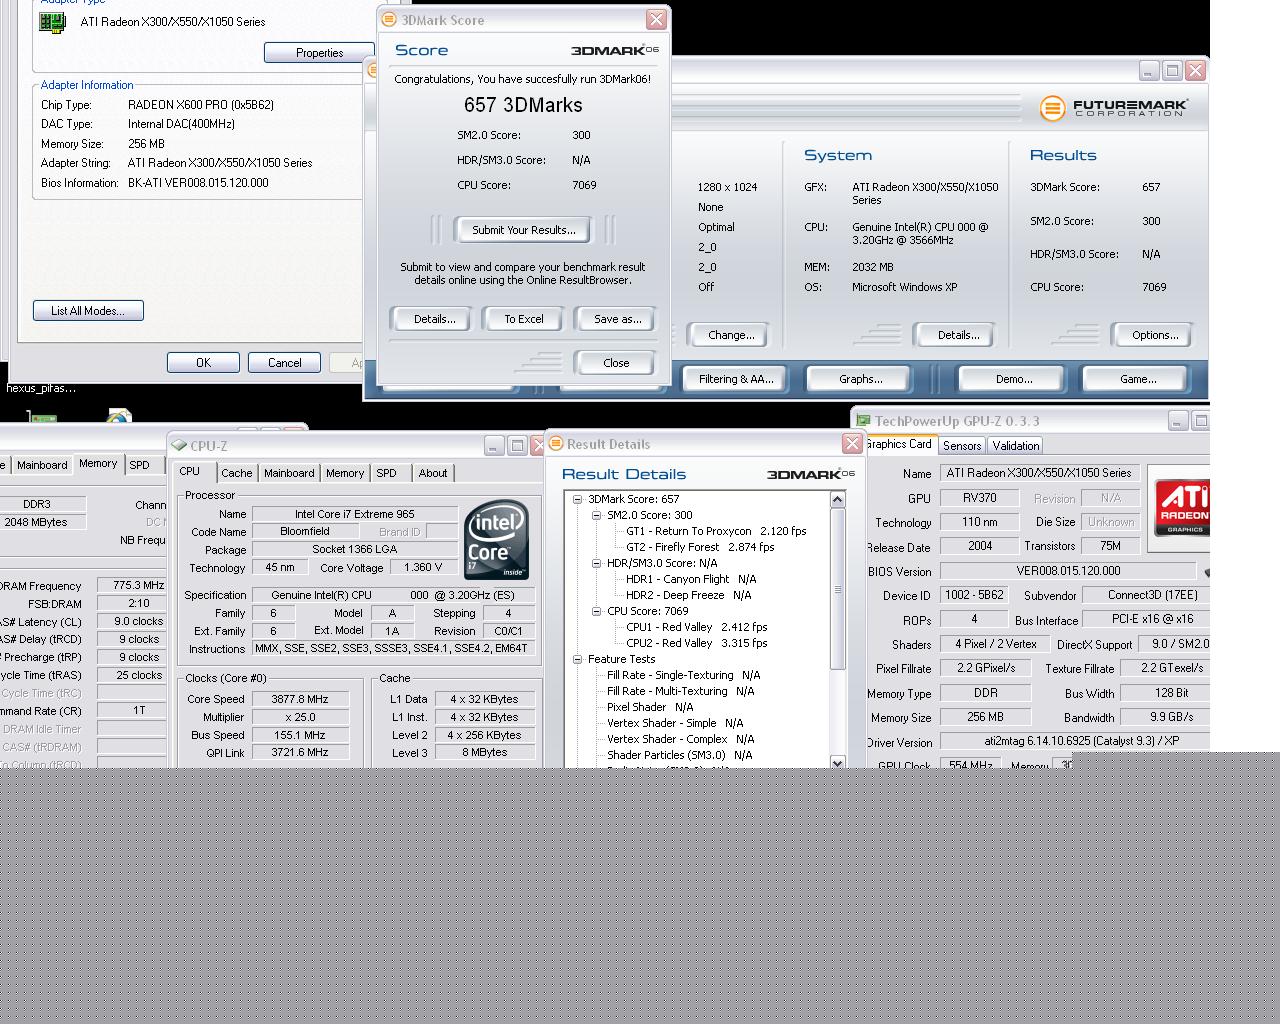Collapse the 3DMark Score: 657 tree node
Image resolution: width=1280 pixels, height=1024 pixels.
(x=577, y=499)
